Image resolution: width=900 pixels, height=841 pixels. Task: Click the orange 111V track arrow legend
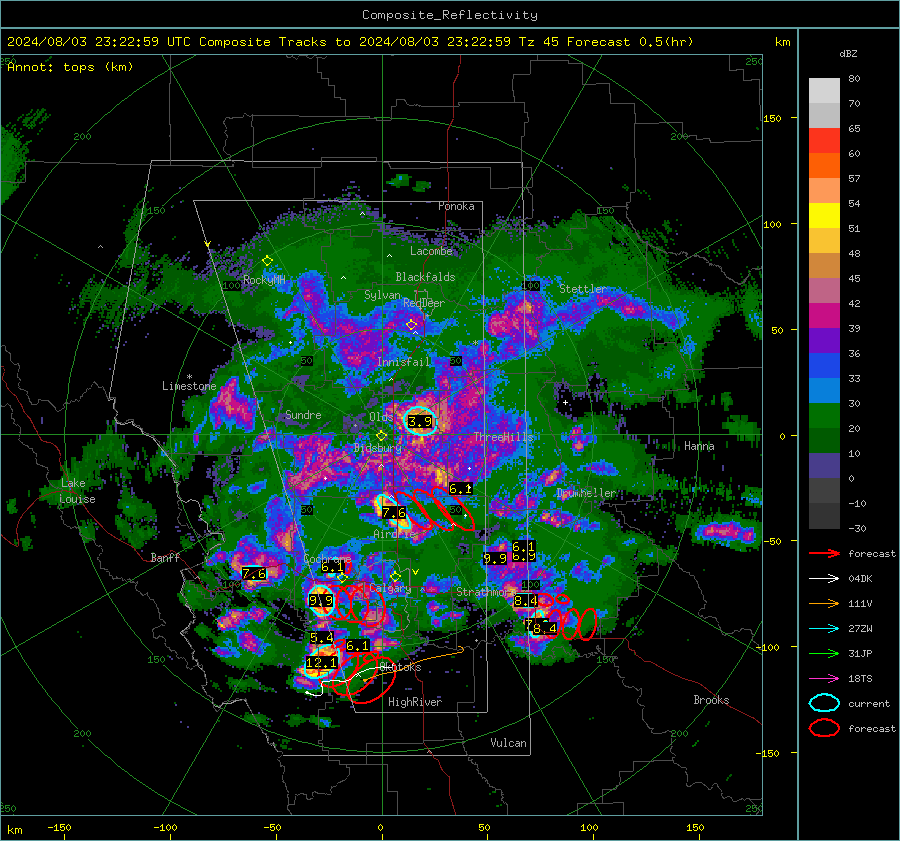[x=824, y=603]
